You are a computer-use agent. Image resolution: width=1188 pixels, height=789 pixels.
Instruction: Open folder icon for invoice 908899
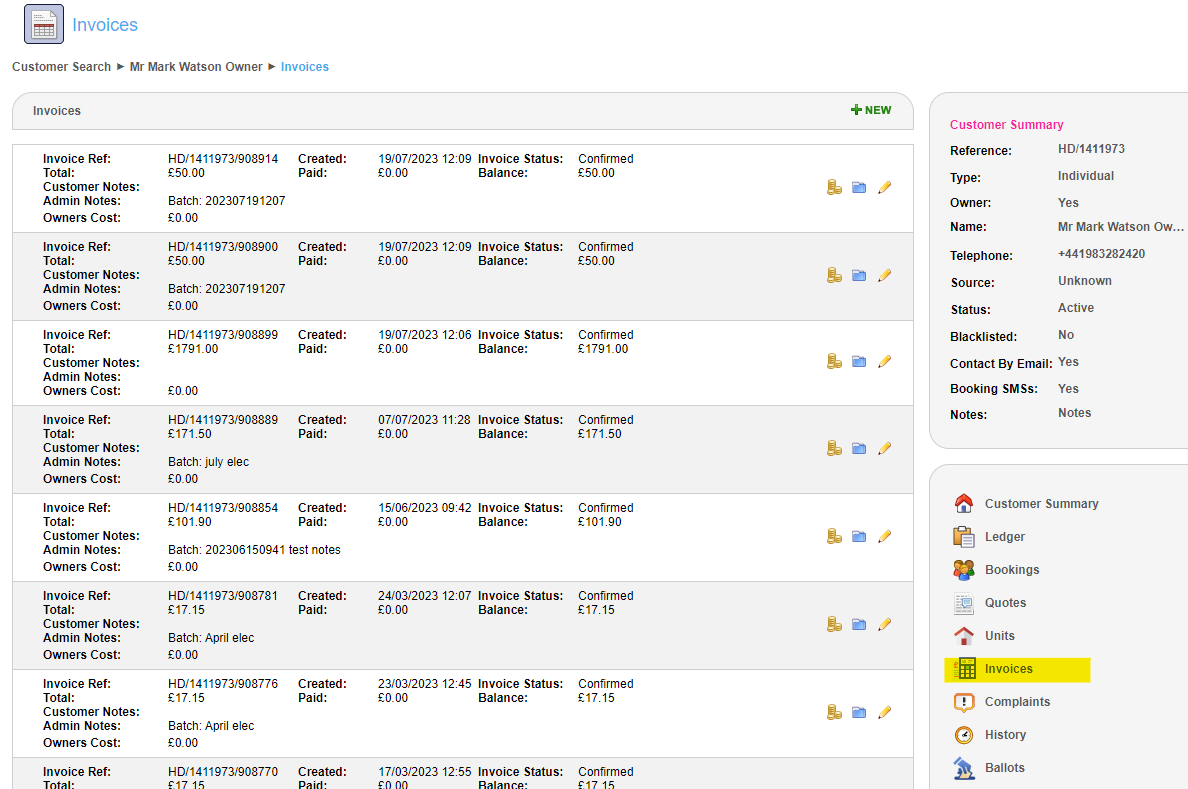point(858,362)
